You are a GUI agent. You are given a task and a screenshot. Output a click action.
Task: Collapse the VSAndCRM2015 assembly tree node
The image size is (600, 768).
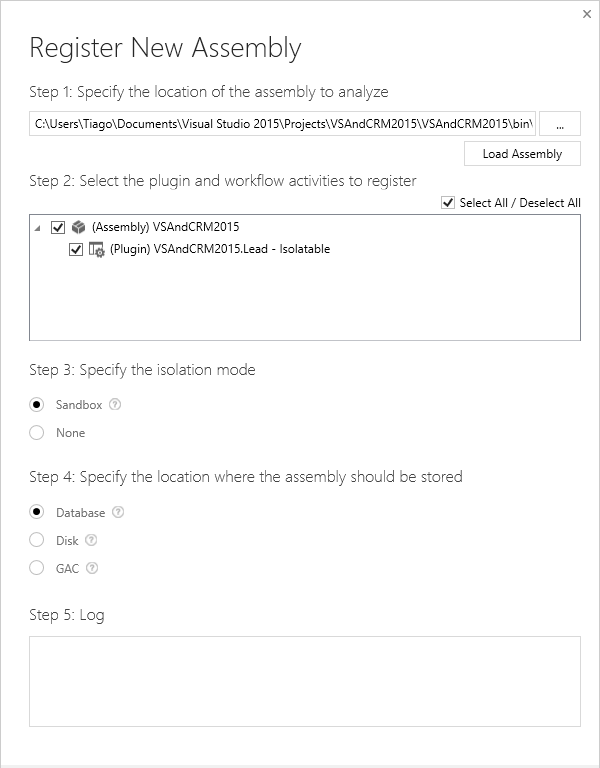[38, 228]
